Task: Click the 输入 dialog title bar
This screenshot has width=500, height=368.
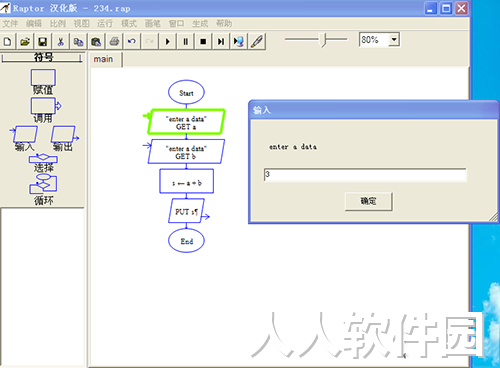Action: pos(373,110)
